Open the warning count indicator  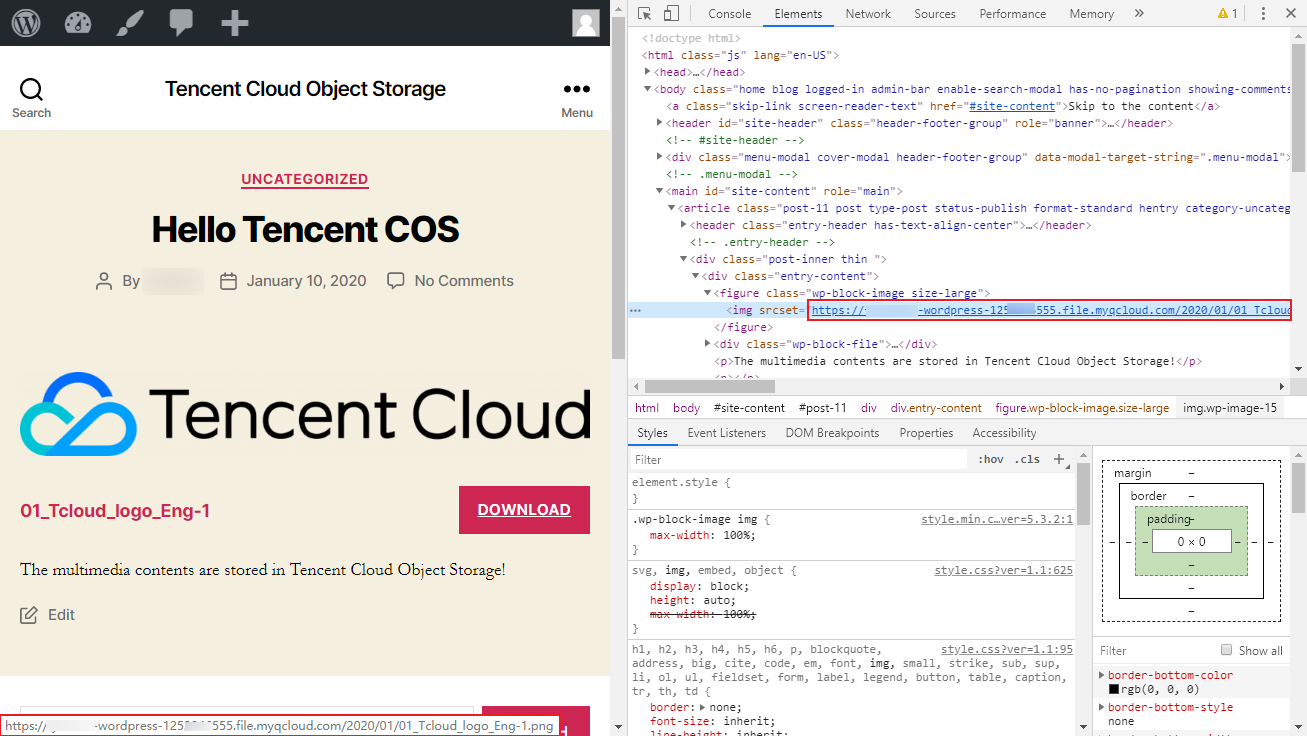[x=1227, y=13]
